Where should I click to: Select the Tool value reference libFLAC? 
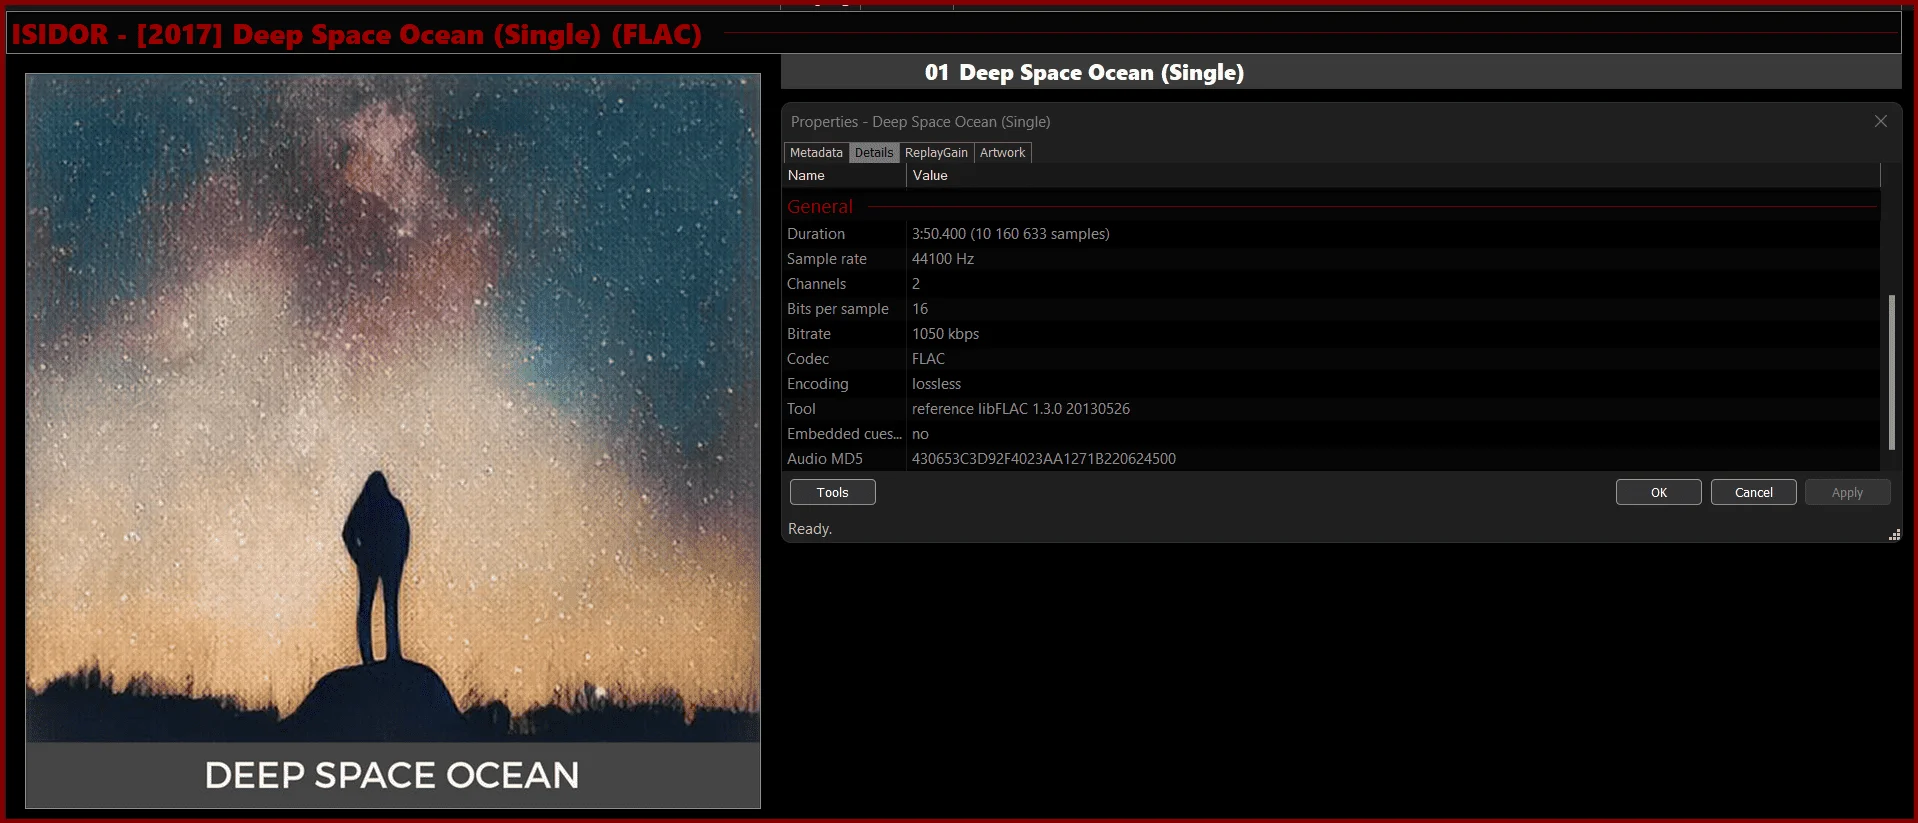pos(1021,409)
